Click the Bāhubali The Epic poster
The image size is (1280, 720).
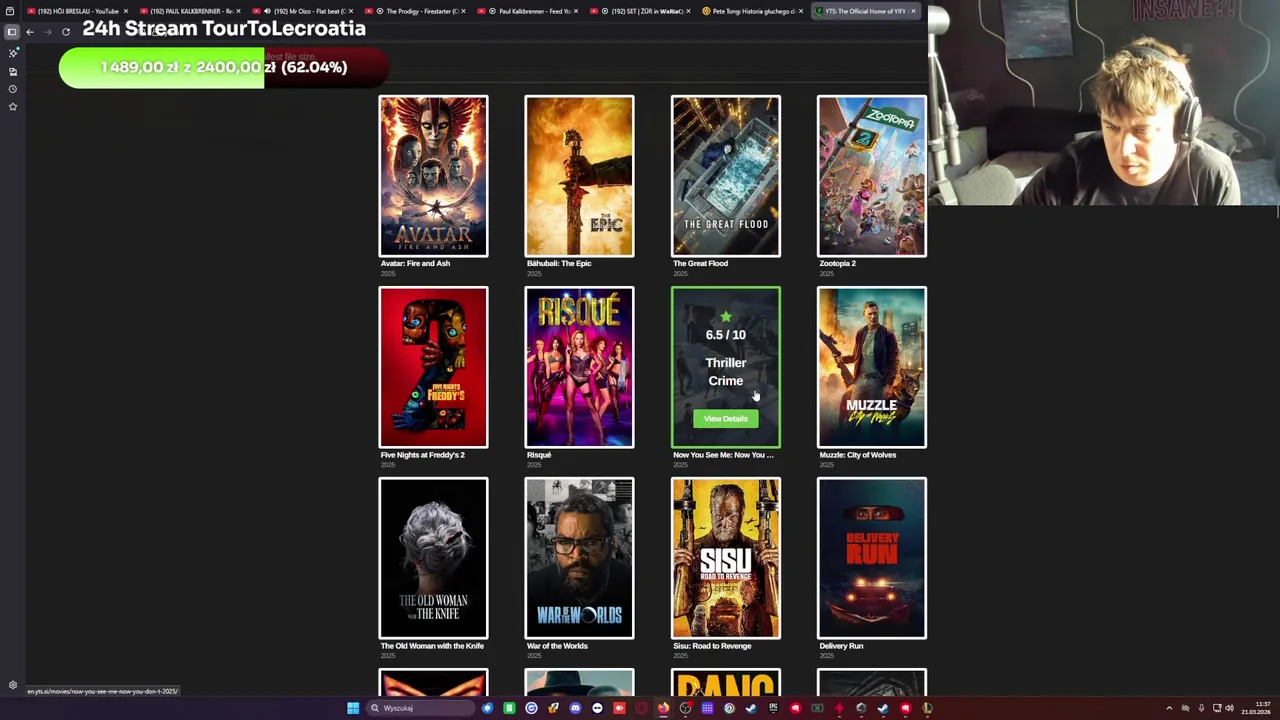579,176
